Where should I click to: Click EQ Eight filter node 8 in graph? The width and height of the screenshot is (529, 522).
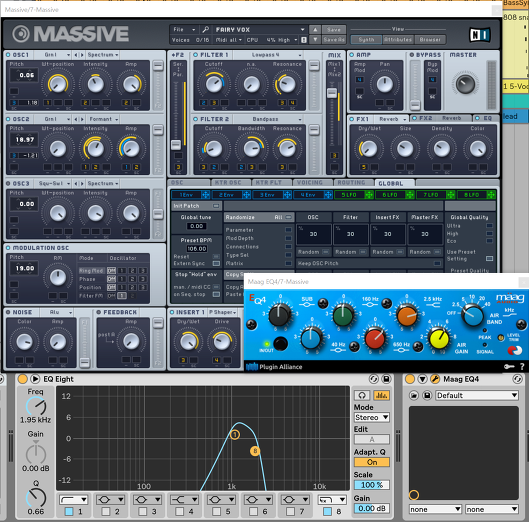click(255, 451)
